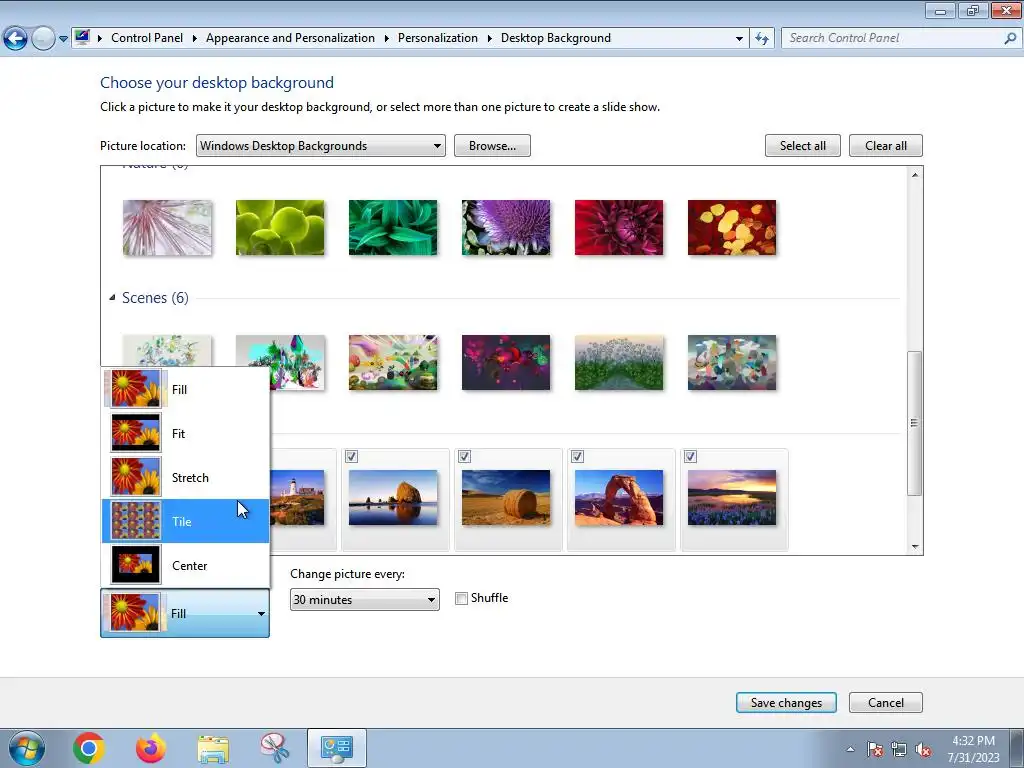The image size is (1024, 768).
Task: Uncheck the sunset lake wallpaper checkbox
Action: [x=690, y=456]
